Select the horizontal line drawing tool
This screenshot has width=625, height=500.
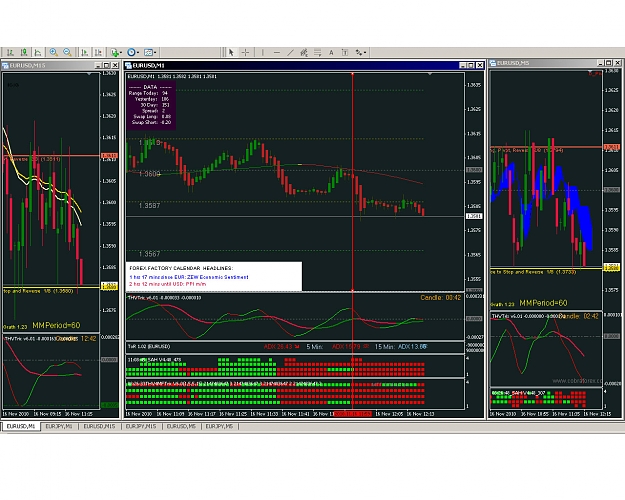tap(277, 52)
